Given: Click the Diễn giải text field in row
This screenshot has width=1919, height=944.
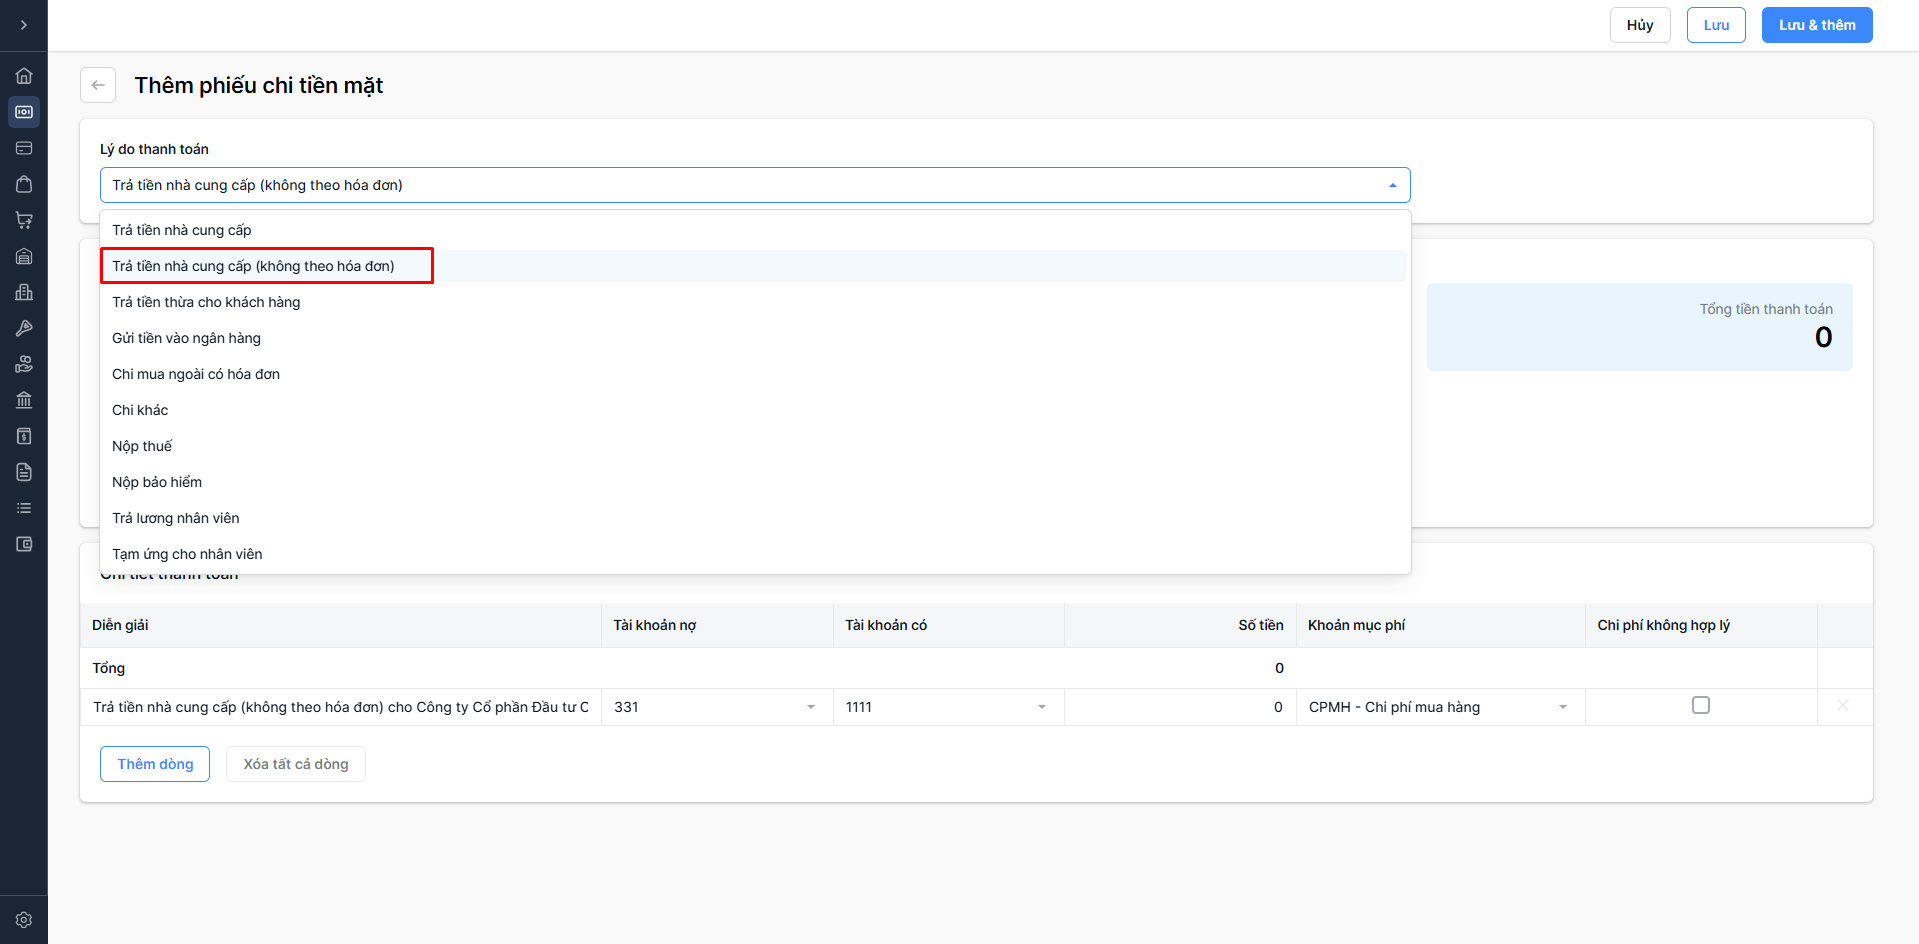Looking at the screenshot, I should point(341,707).
